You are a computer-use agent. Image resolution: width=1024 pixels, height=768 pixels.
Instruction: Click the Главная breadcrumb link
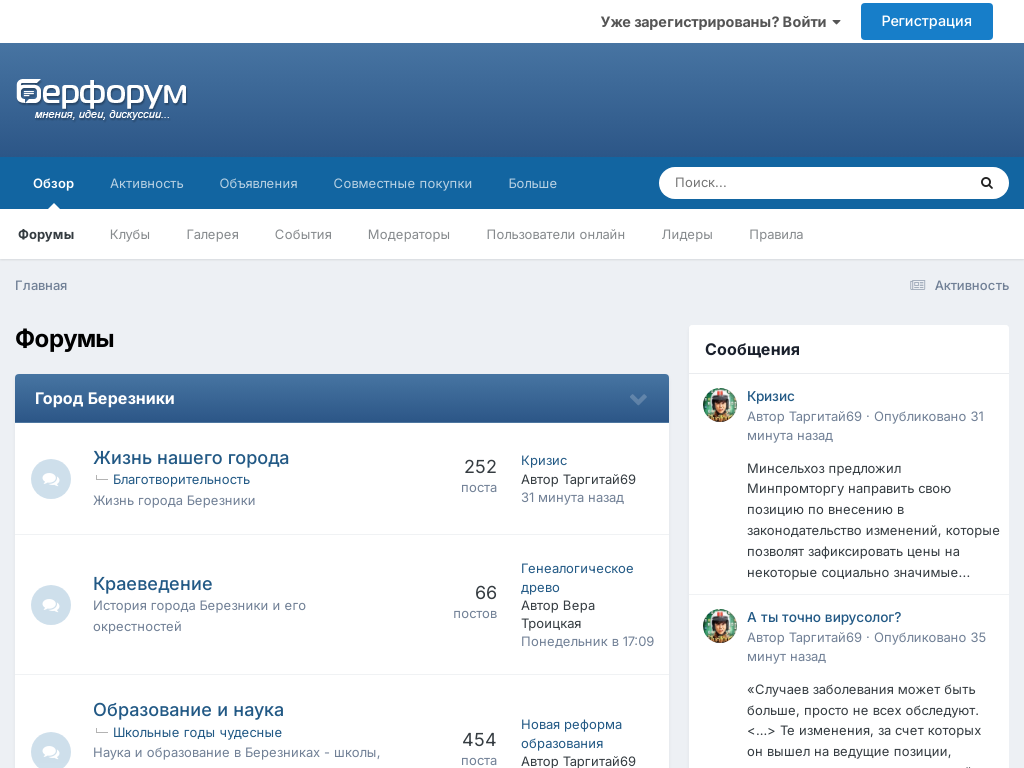tap(41, 285)
